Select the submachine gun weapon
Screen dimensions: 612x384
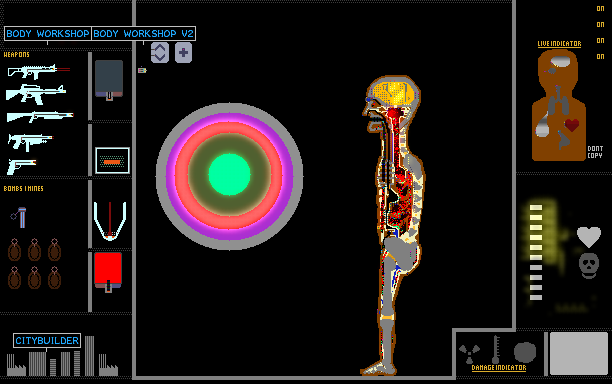30,142
